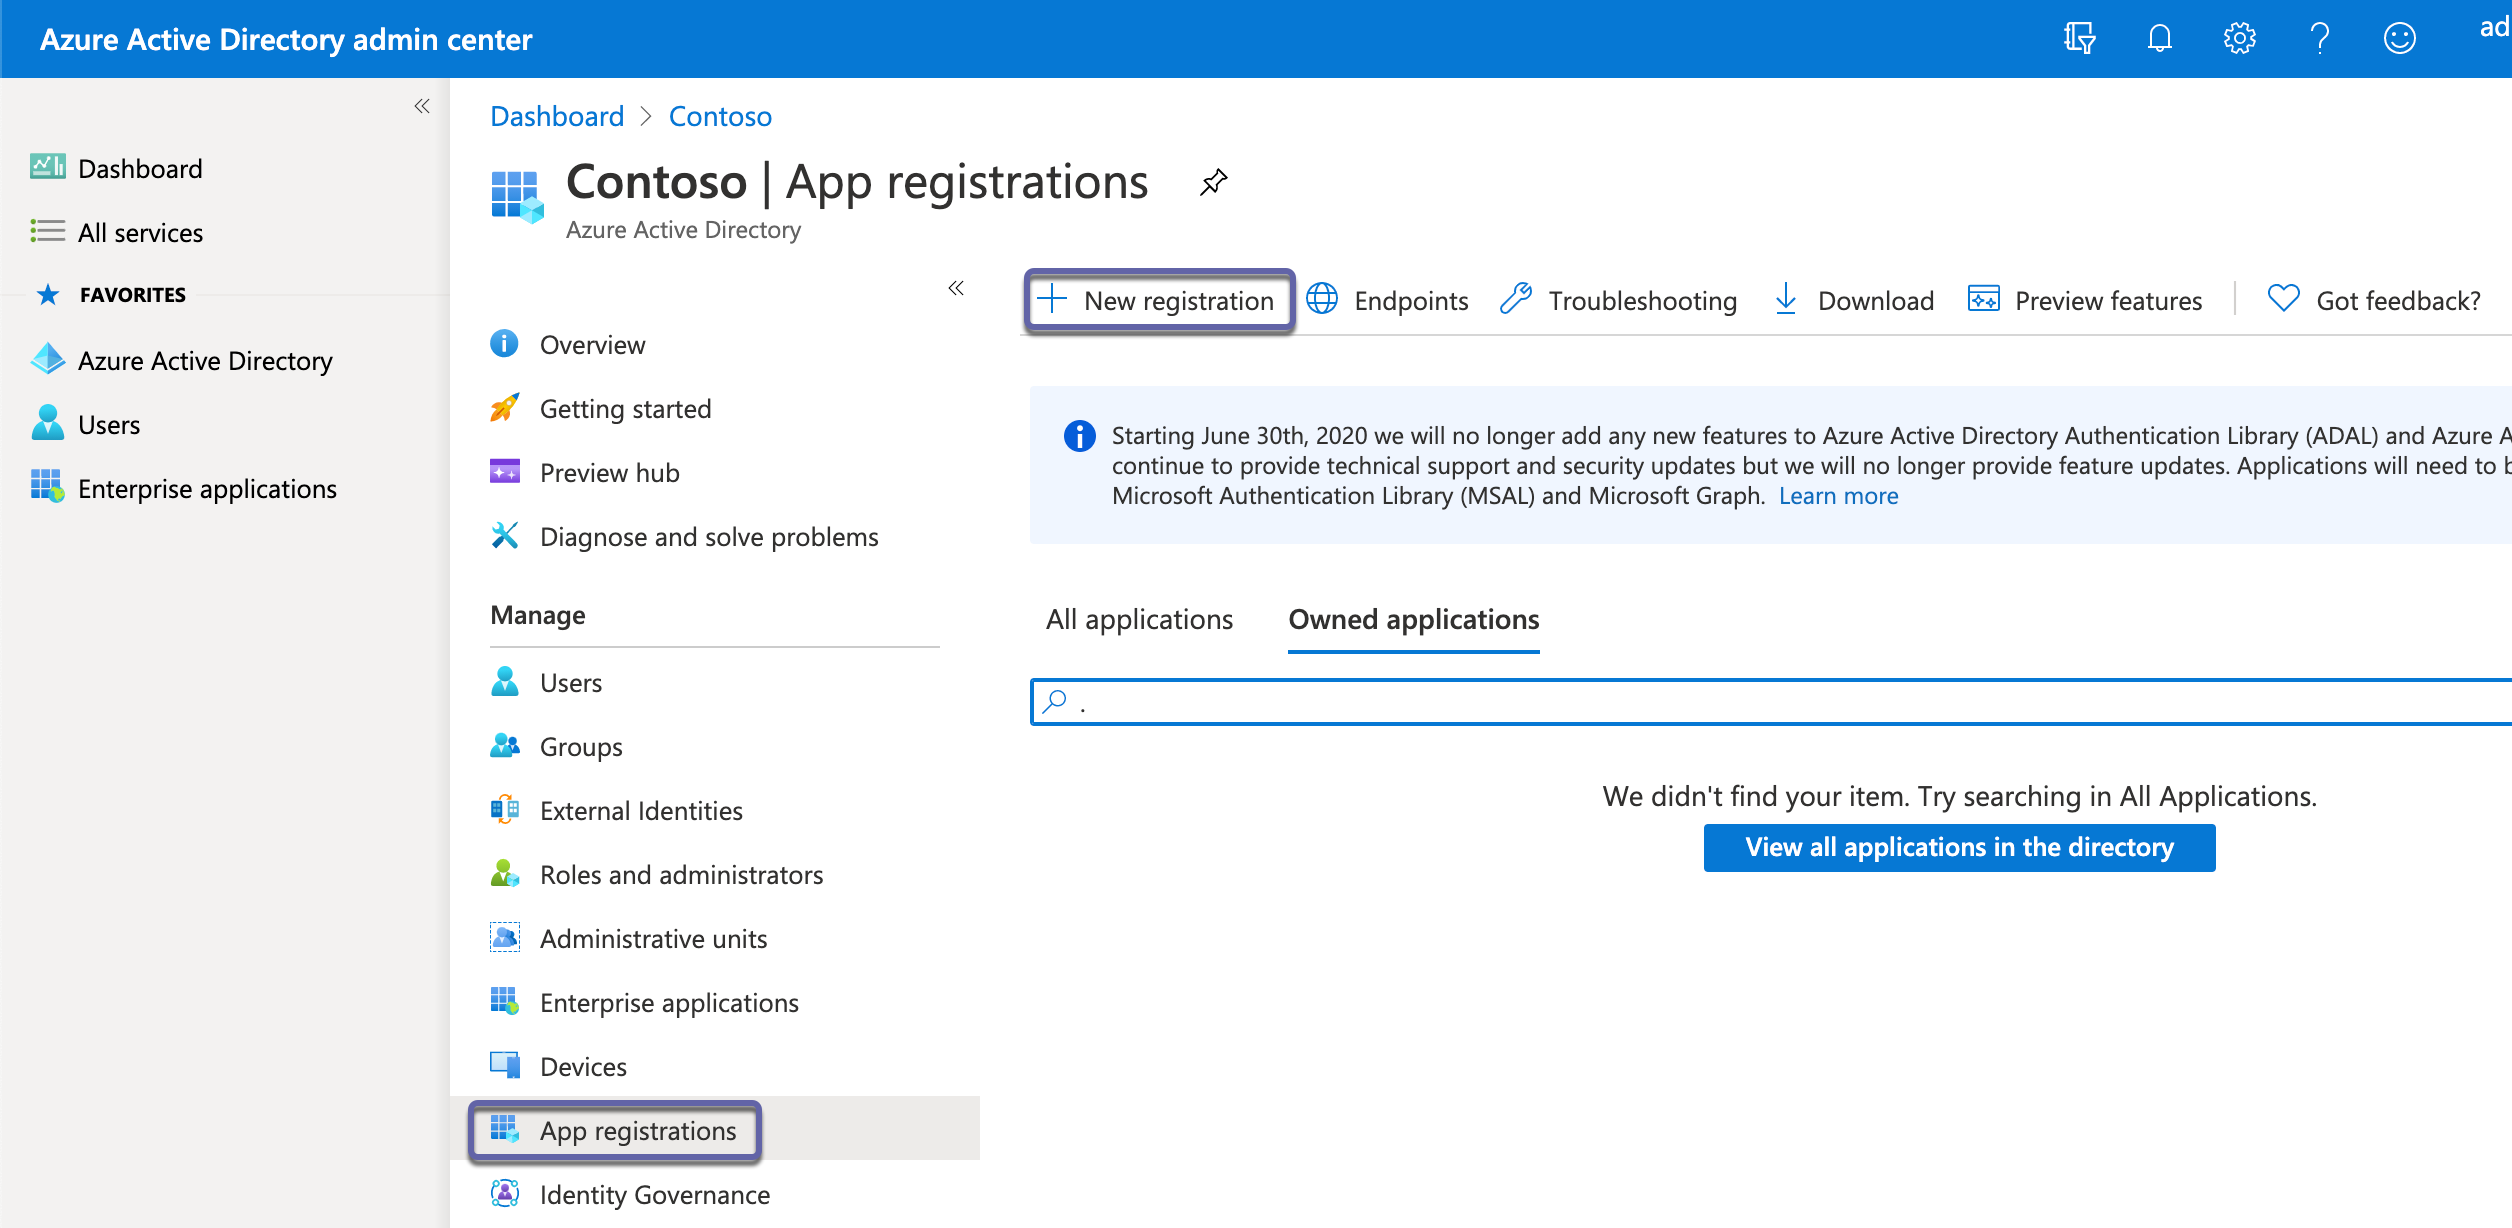Click the Administrative units icon
Viewport: 2512px width, 1228px height.
[x=504, y=938]
